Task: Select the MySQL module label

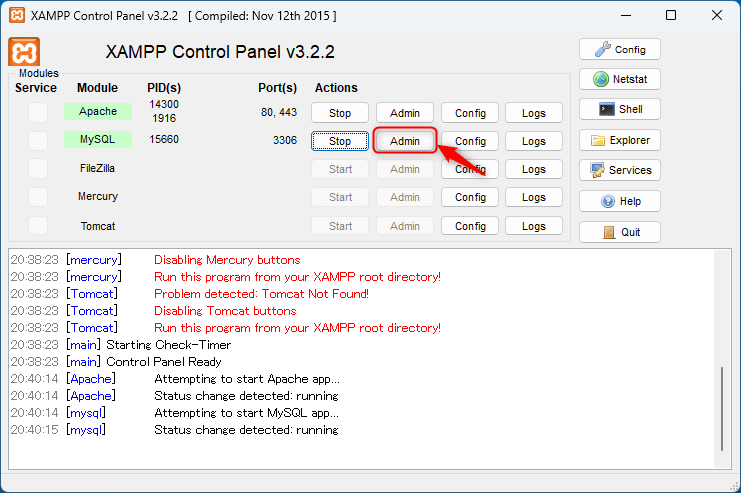Action: 98,139
